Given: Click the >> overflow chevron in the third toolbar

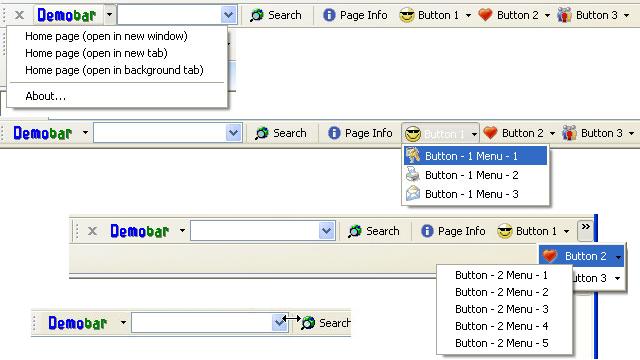Looking at the screenshot, I should coord(586,231).
